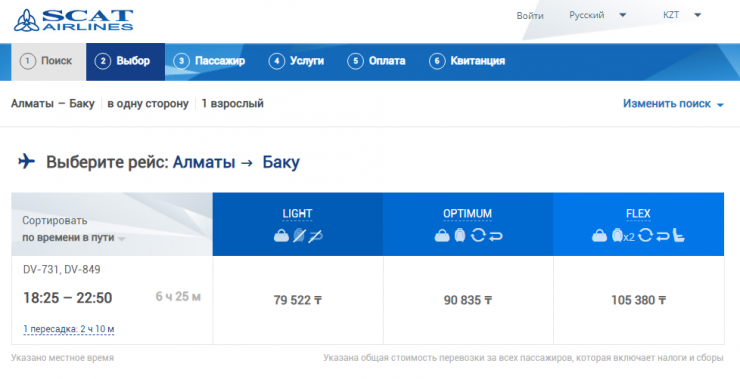Click exchange arrows icon under OPTIMUM
The image size is (740, 379).
click(x=478, y=235)
